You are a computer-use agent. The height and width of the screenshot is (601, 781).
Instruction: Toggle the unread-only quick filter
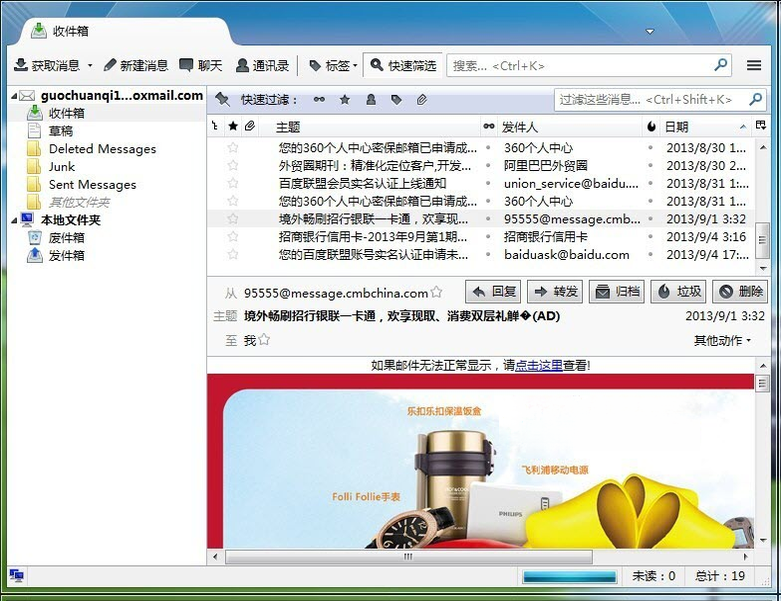tap(319, 100)
